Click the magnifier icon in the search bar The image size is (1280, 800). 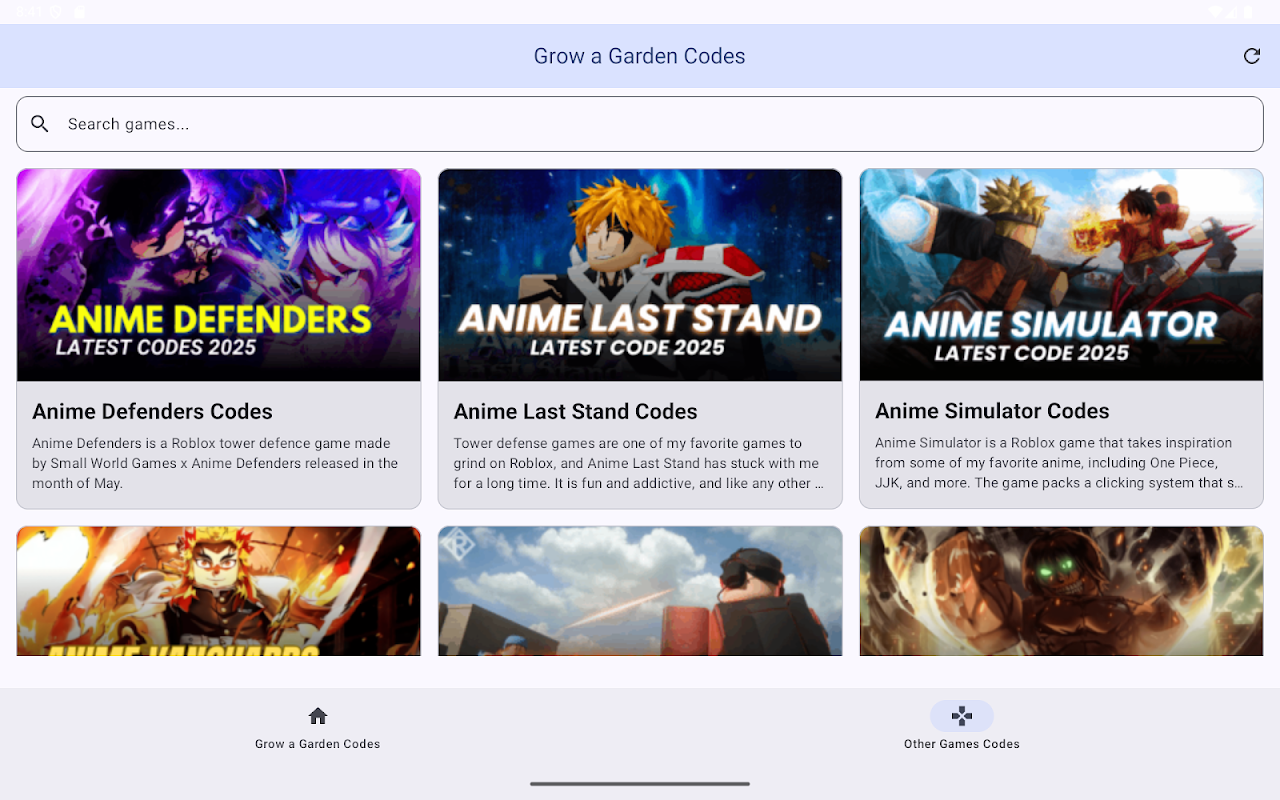point(40,124)
